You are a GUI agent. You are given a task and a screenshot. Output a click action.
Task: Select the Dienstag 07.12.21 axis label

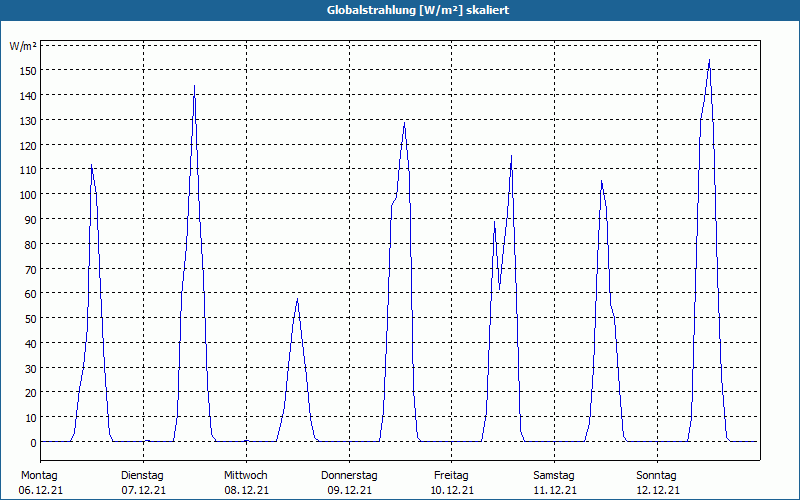pos(143,483)
